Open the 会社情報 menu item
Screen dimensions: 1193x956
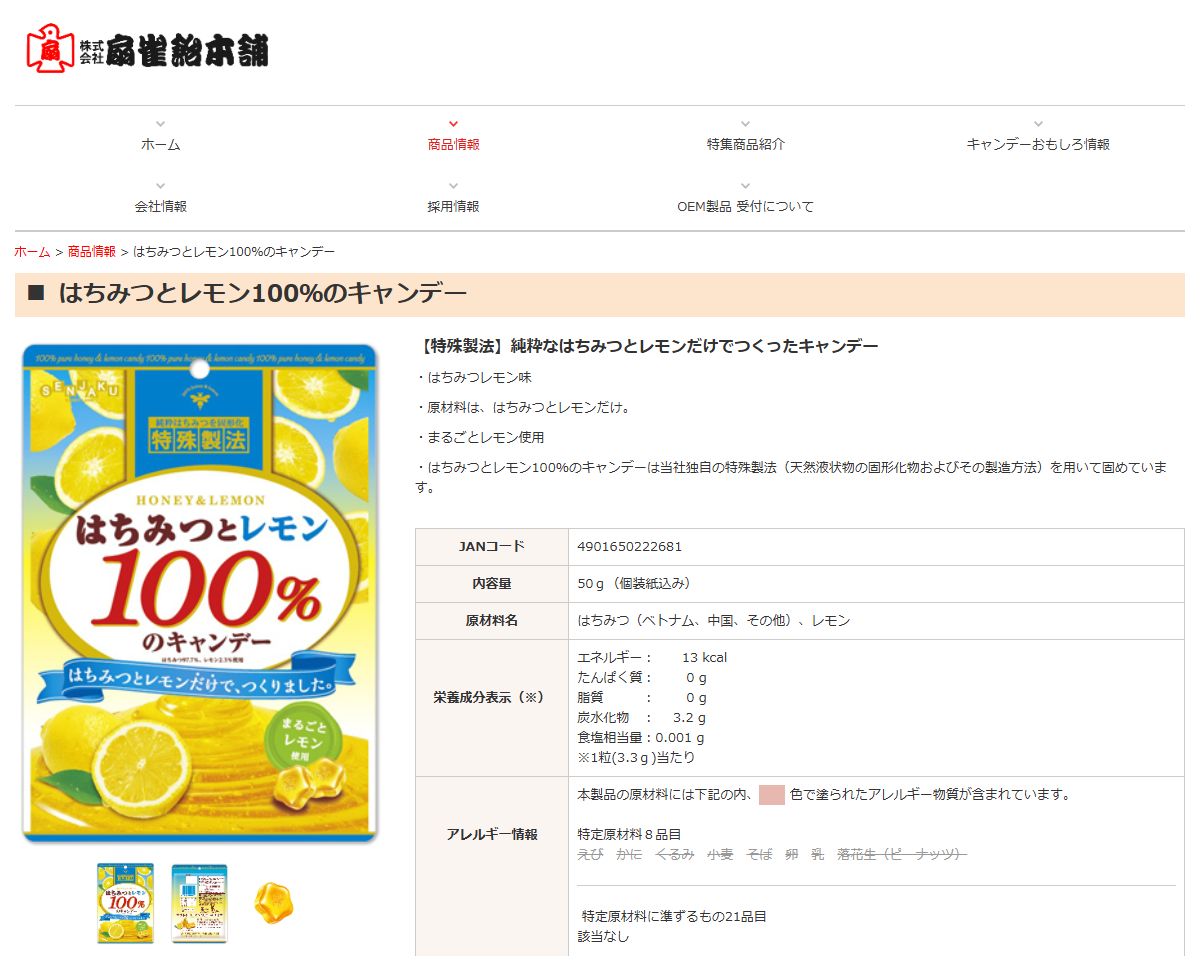pyautogui.click(x=161, y=207)
